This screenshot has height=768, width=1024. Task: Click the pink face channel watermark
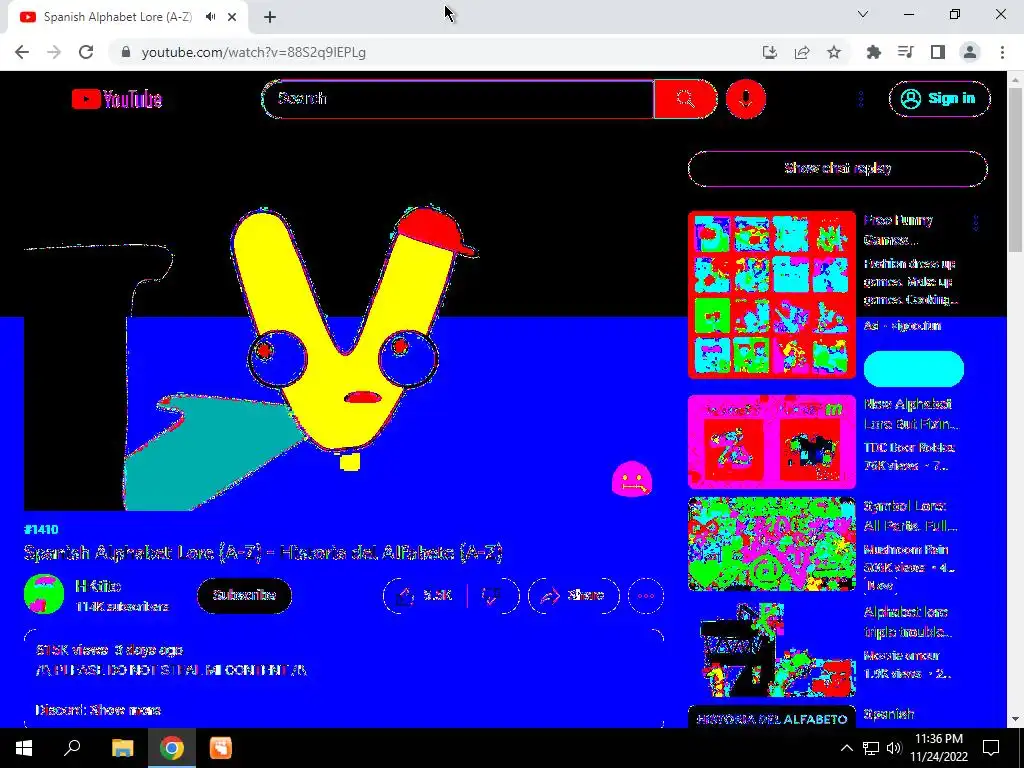[632, 479]
